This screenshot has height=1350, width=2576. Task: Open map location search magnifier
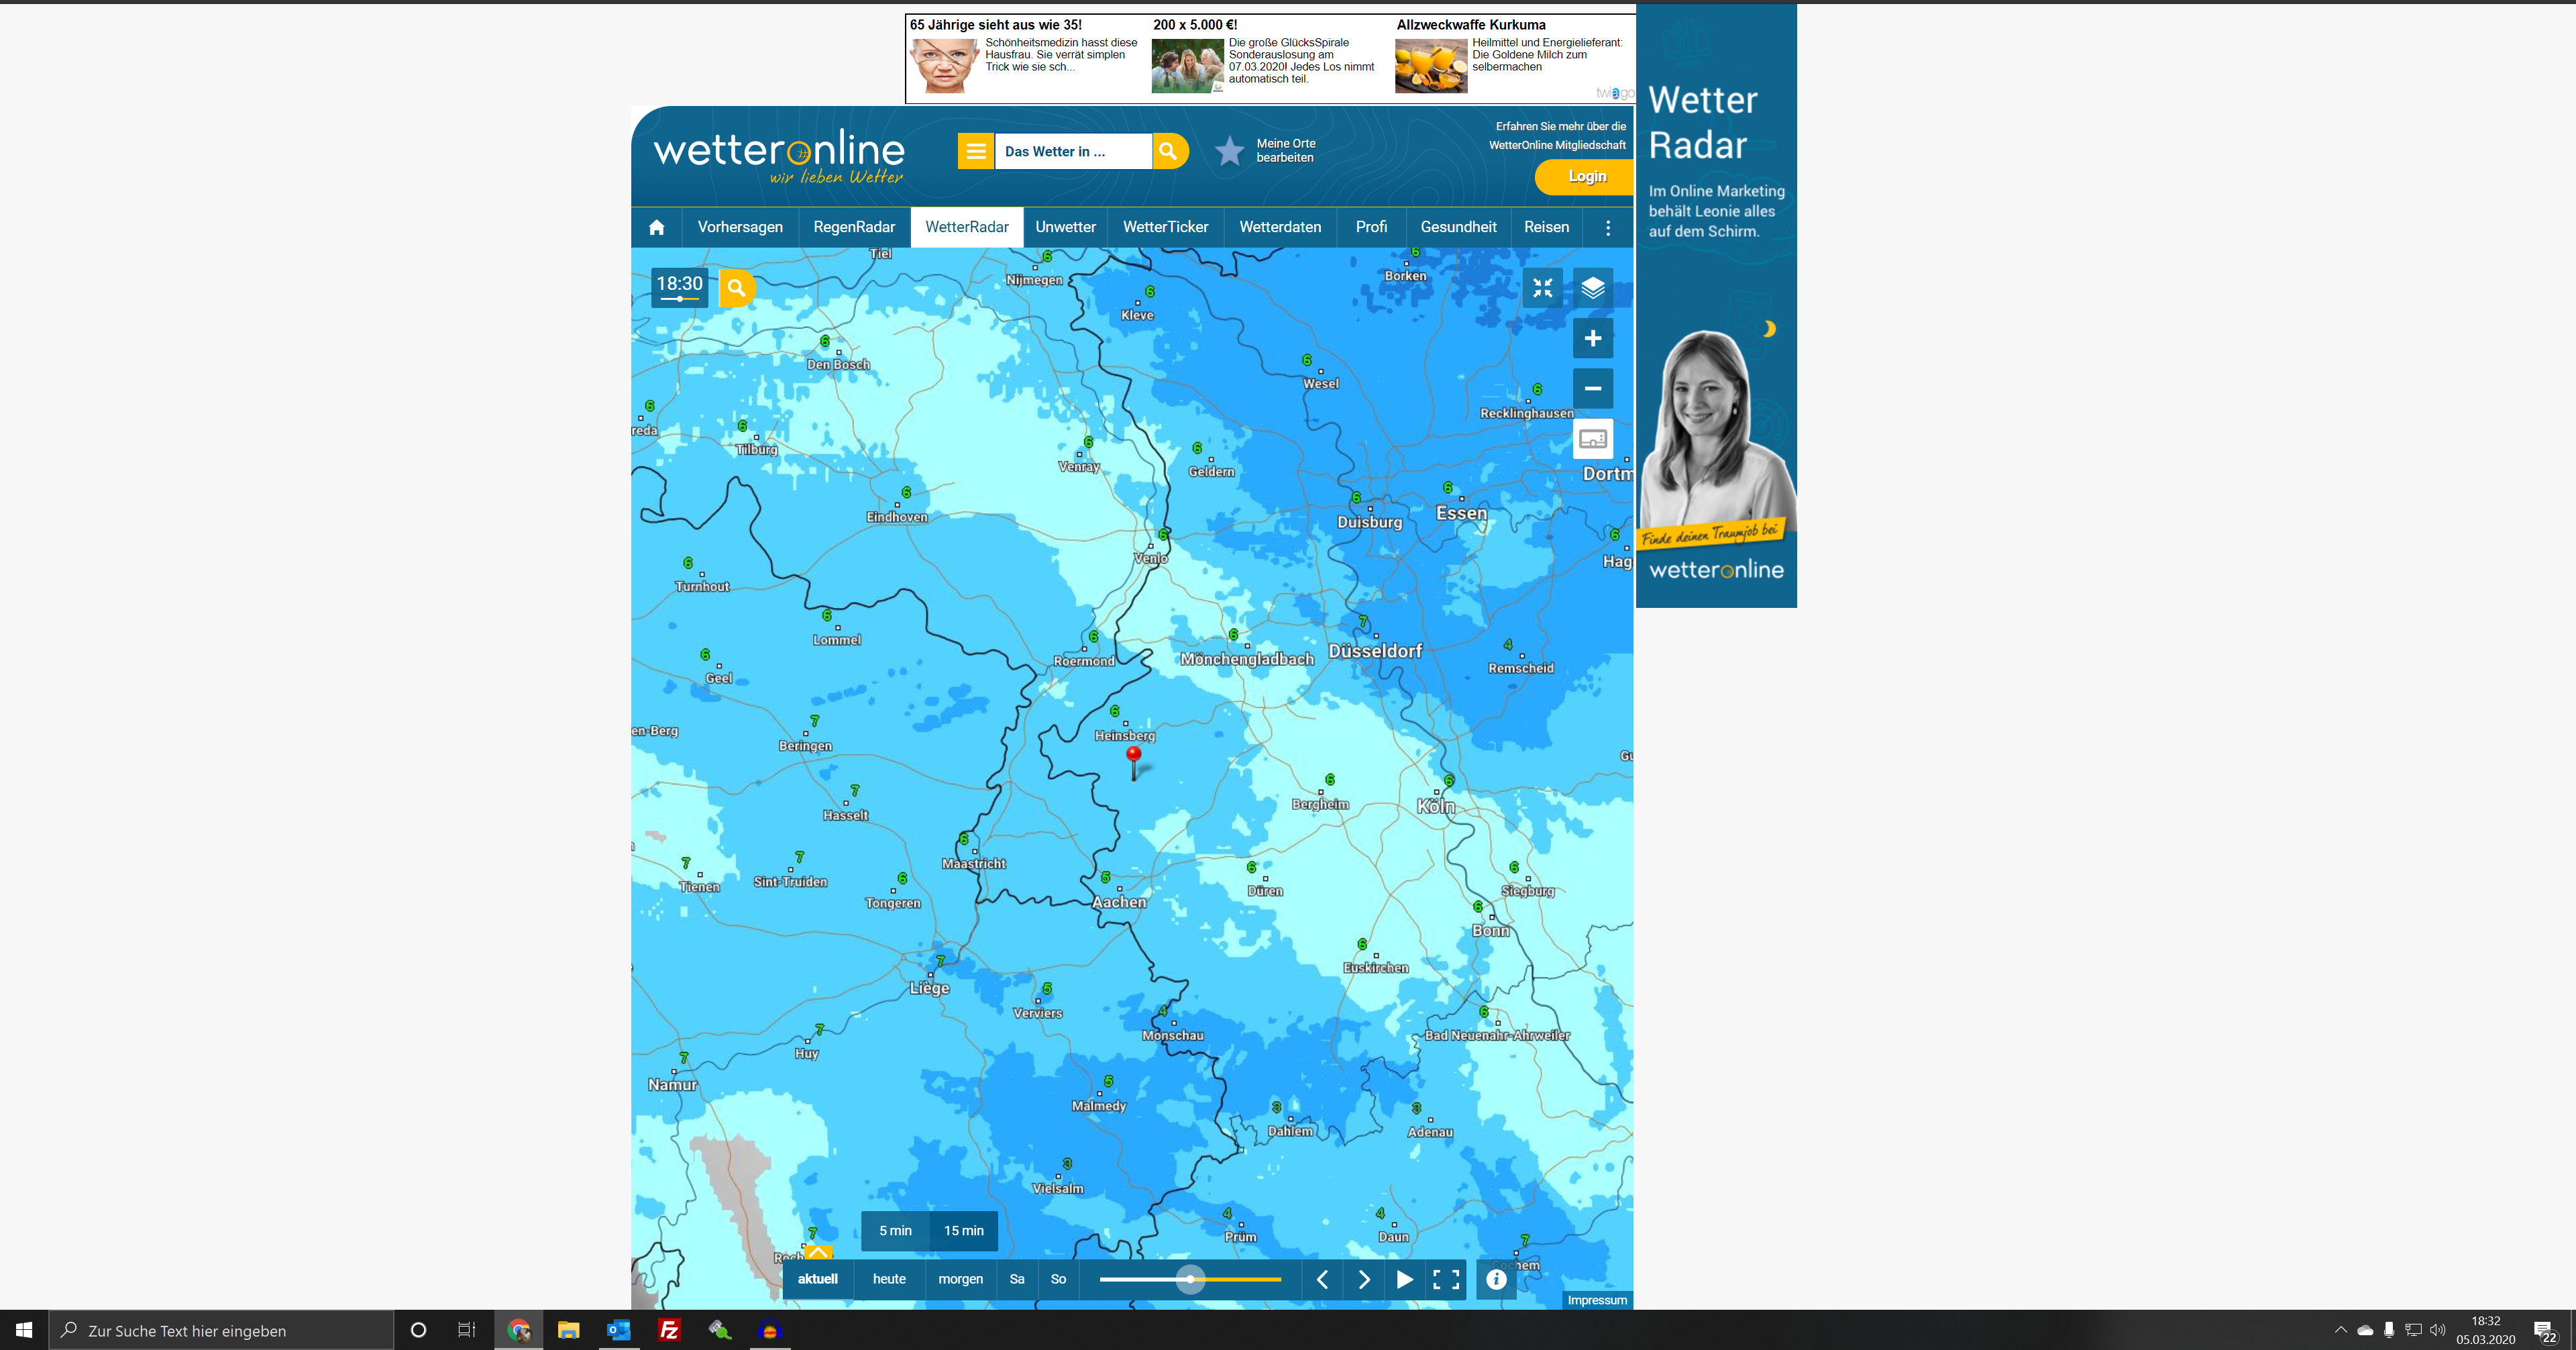[x=737, y=288]
